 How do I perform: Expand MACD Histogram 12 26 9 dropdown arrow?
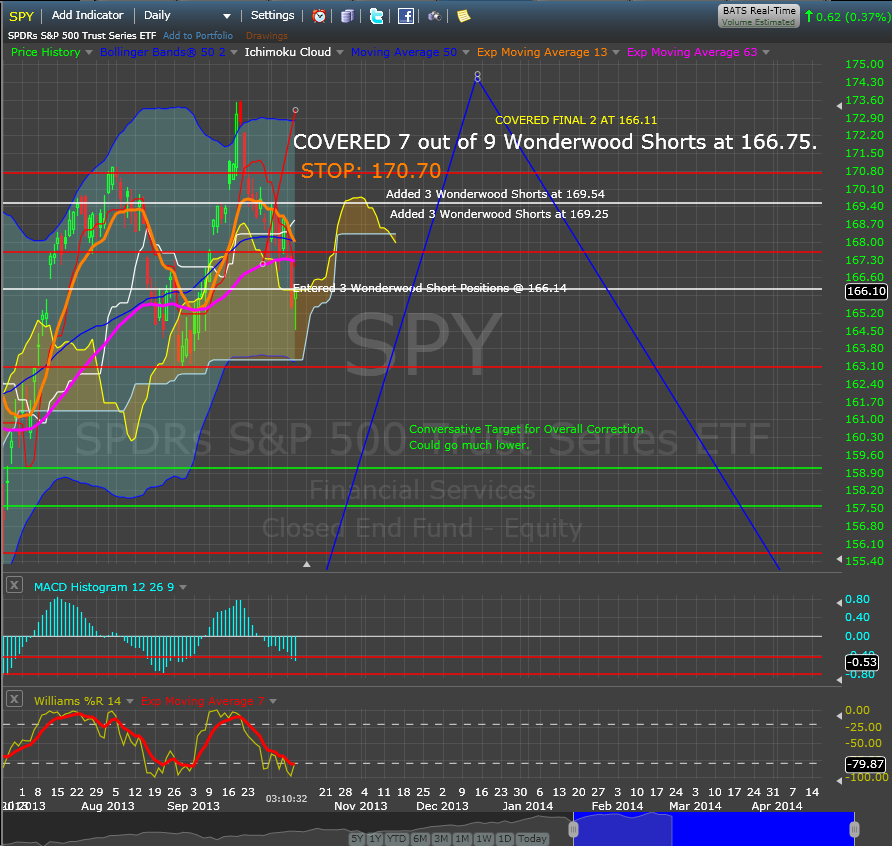(x=183, y=587)
